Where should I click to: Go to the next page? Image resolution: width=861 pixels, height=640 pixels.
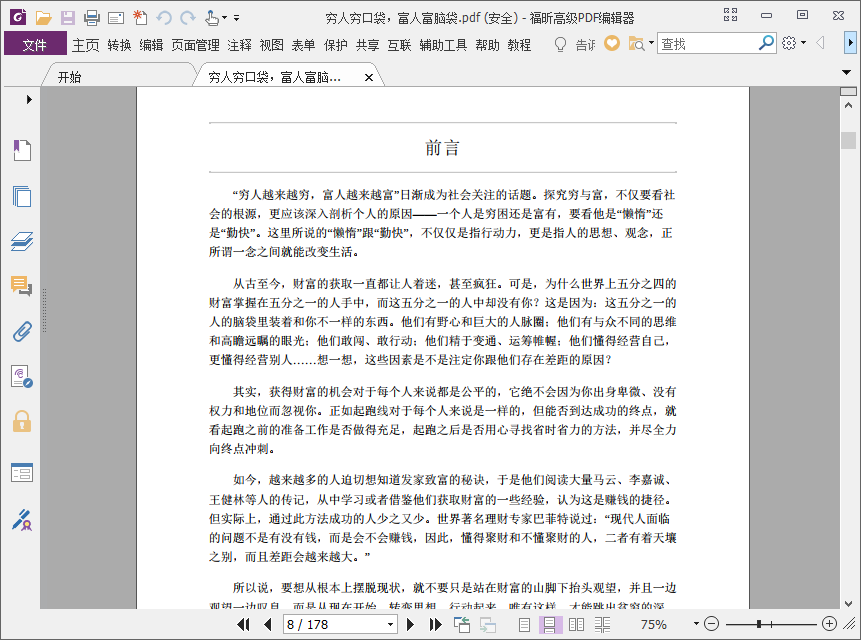click(411, 625)
